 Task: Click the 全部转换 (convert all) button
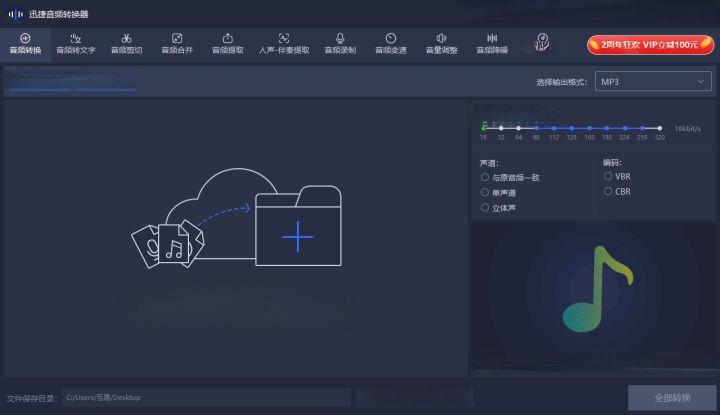[x=671, y=397]
